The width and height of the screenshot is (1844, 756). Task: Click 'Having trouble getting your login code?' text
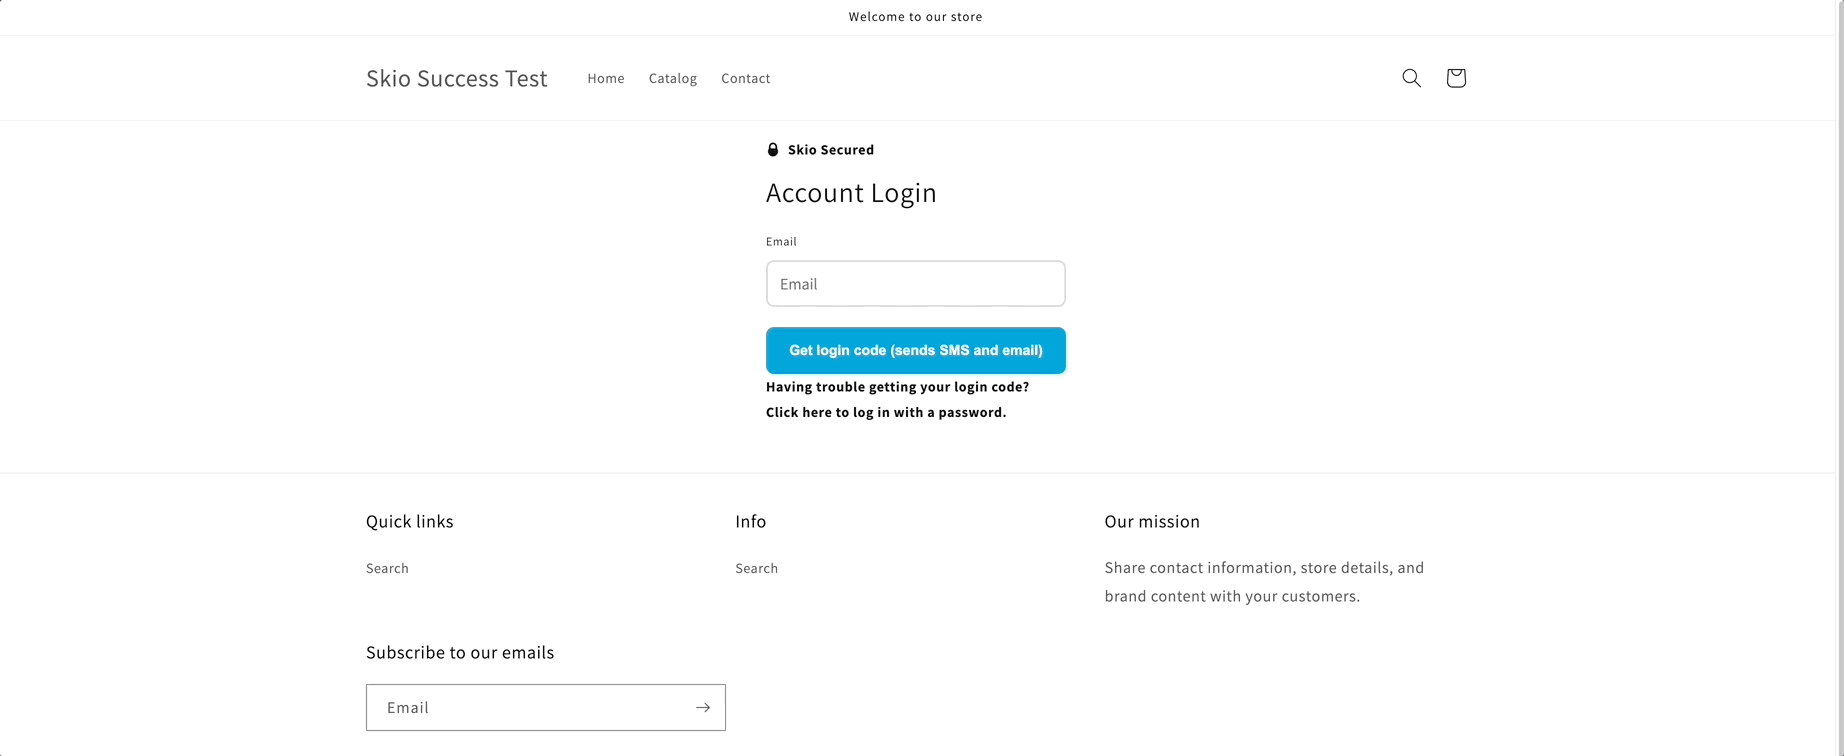pyautogui.click(x=897, y=386)
